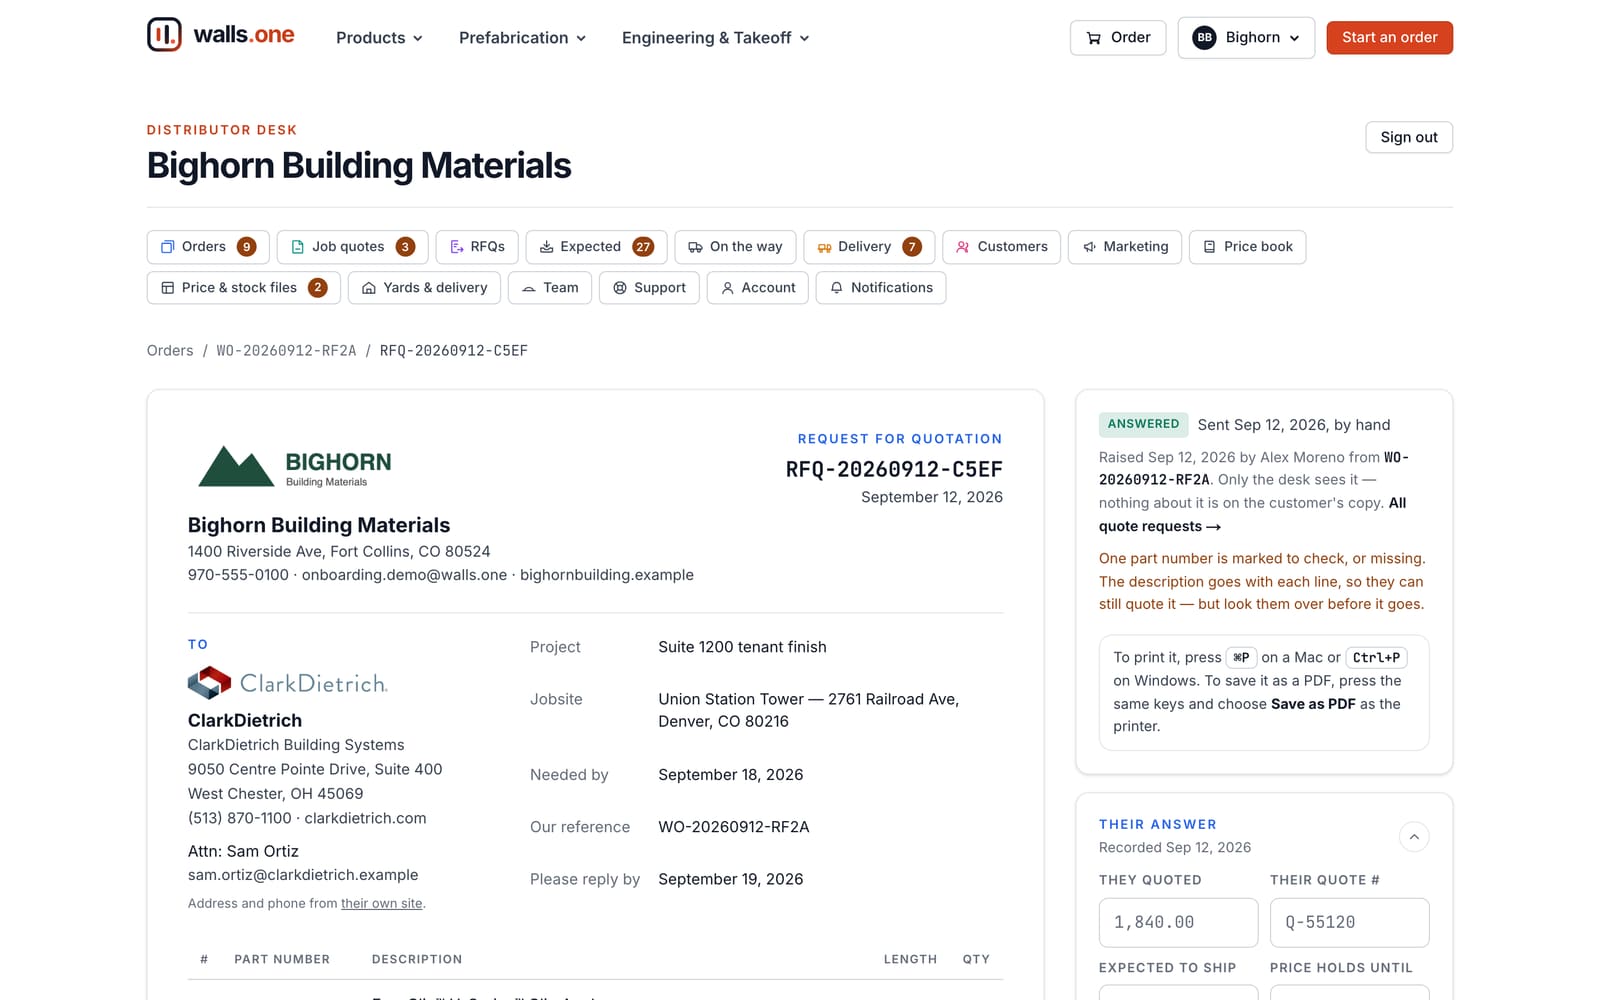Viewport: 1600px width, 1000px height.
Task: Click the They Quoted amount field
Action: point(1178,922)
